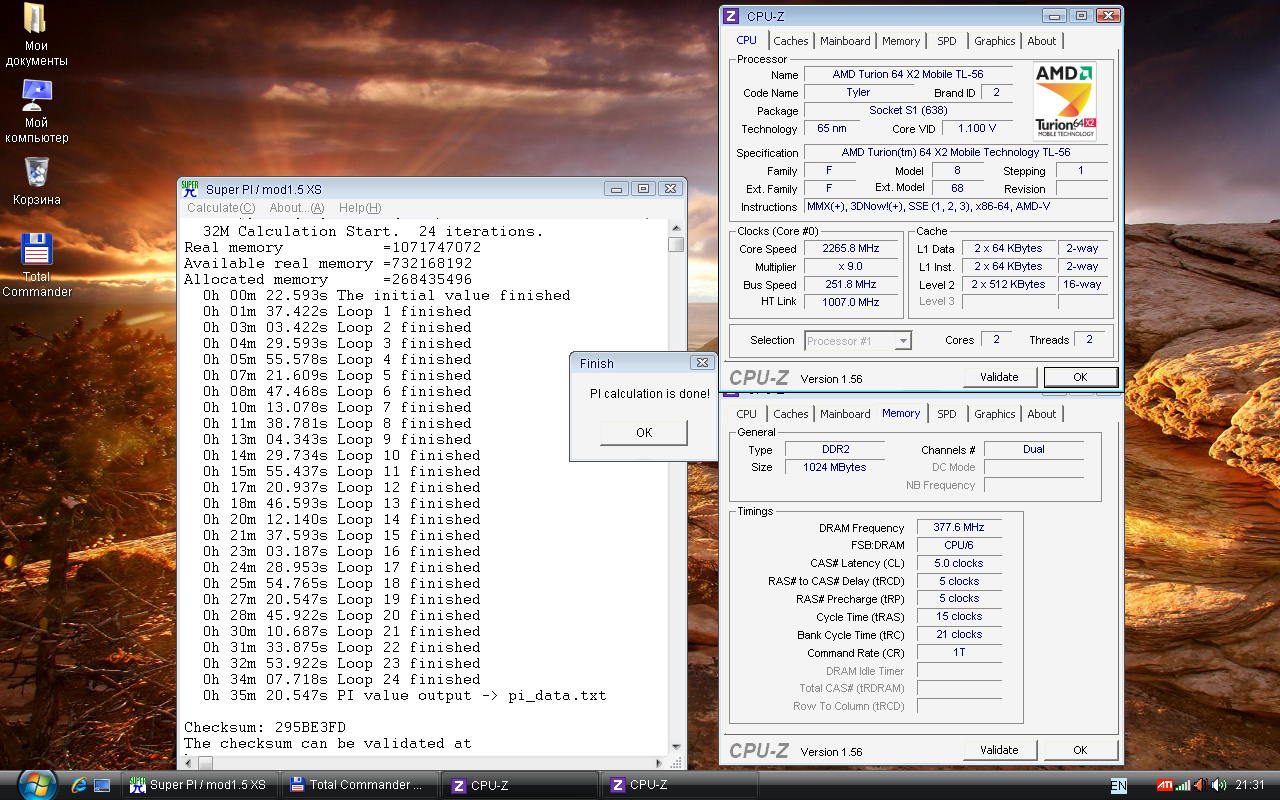Click the memory Type field DDR2

click(834, 449)
